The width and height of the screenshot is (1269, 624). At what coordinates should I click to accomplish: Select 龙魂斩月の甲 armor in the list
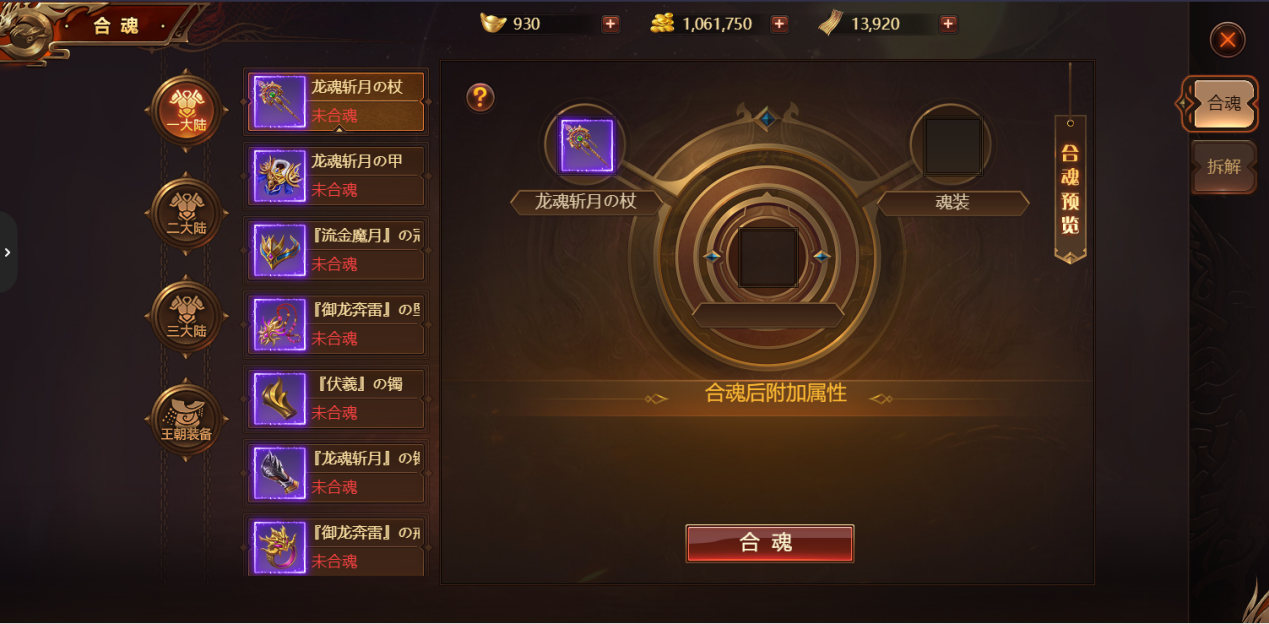pyautogui.click(x=336, y=176)
